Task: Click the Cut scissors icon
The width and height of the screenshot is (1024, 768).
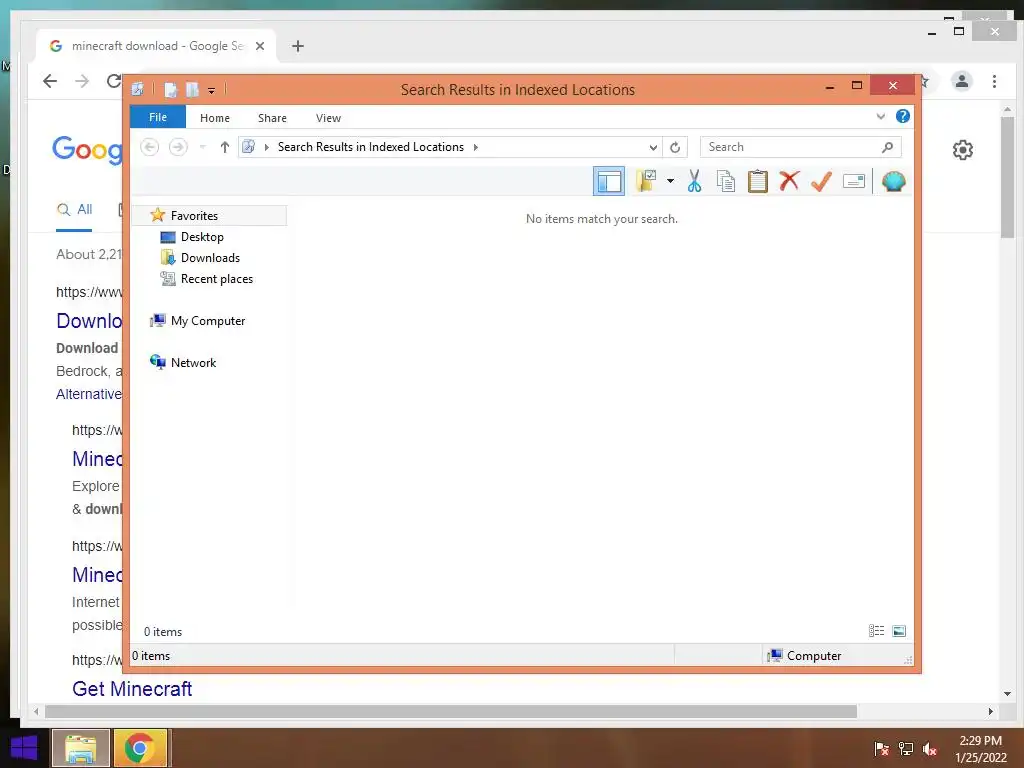Action: pos(694,181)
